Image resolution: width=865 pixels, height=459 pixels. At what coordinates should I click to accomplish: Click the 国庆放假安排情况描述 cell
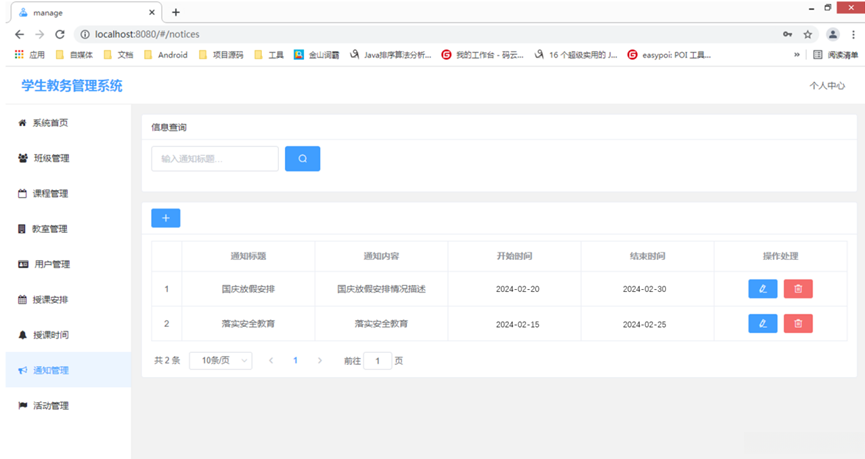381,289
